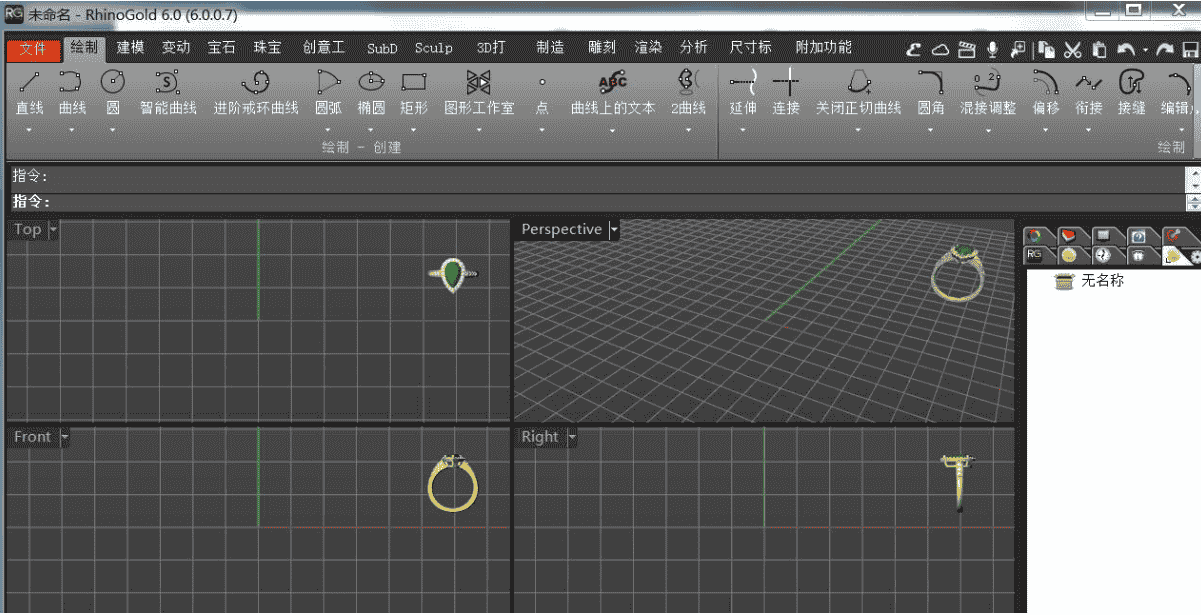Viewport: 1201px width, 615px height.
Task: Select the 圆 (Circle) tool icon
Action: pyautogui.click(x=112, y=82)
